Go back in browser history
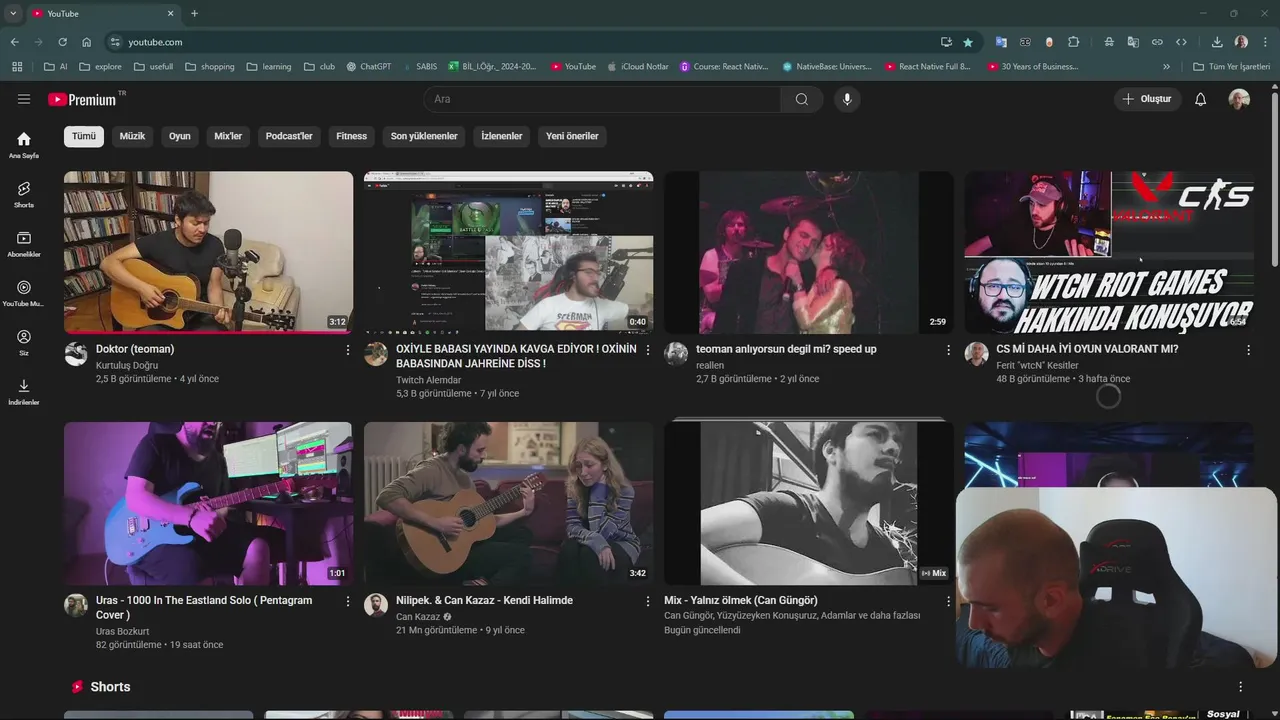The height and width of the screenshot is (720, 1280). click(x=14, y=42)
